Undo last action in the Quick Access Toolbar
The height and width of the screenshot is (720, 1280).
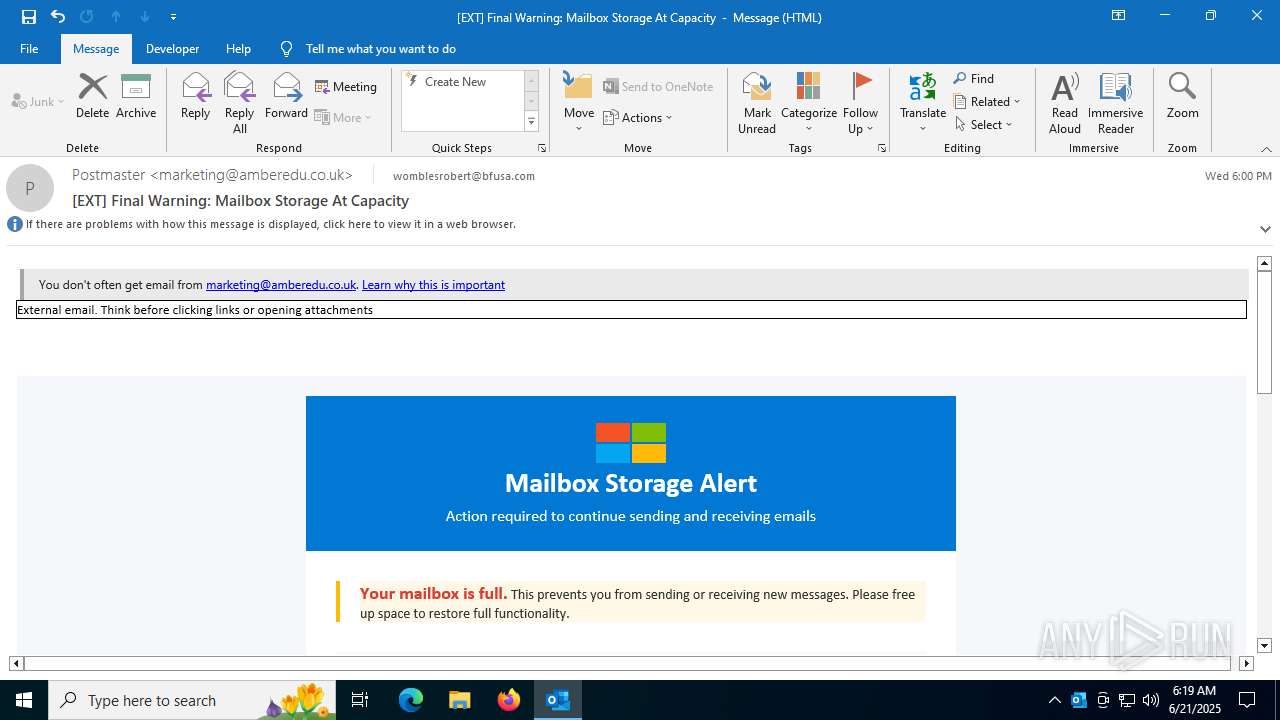pyautogui.click(x=58, y=17)
